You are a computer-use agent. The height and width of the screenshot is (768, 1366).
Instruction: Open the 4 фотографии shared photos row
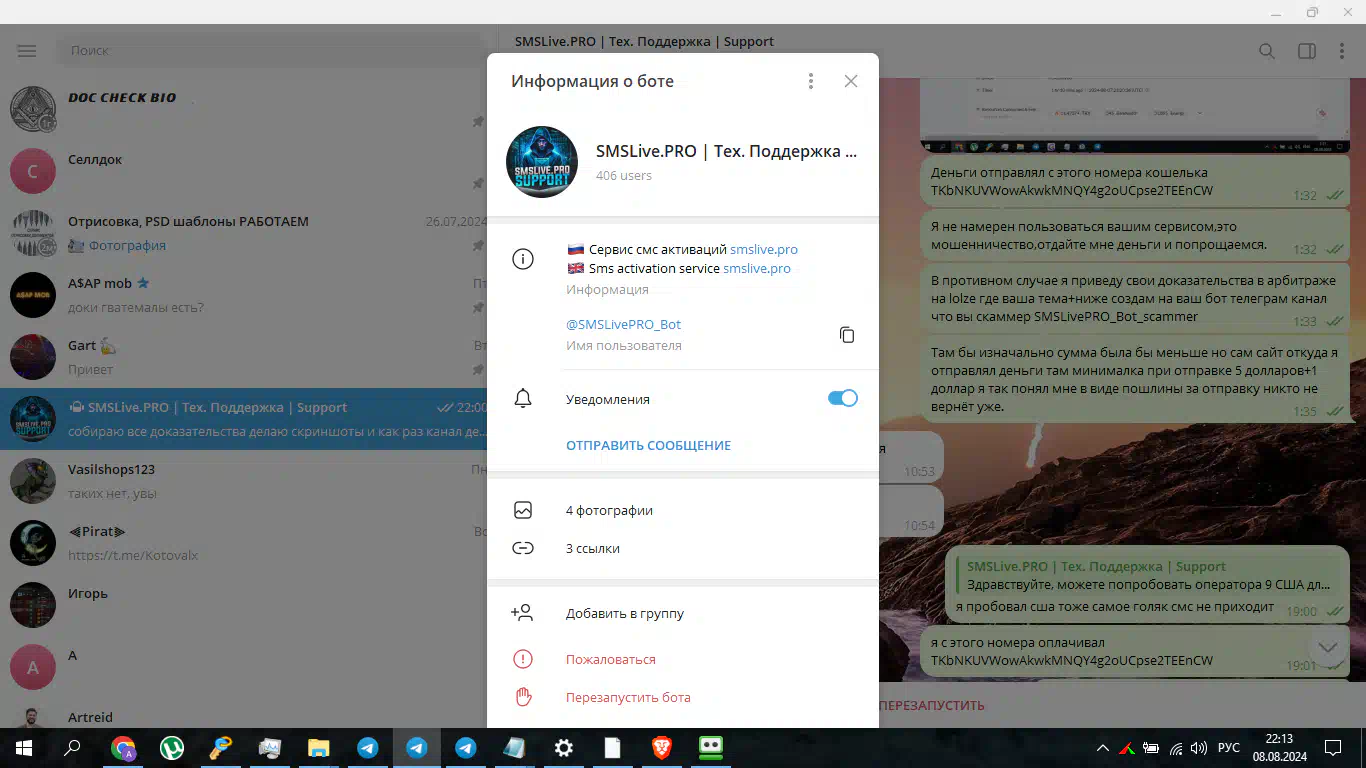[683, 510]
